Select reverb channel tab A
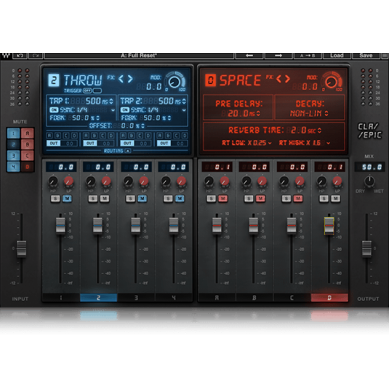Image resolution: width=389 pixels, height=389 pixels. tap(217, 298)
